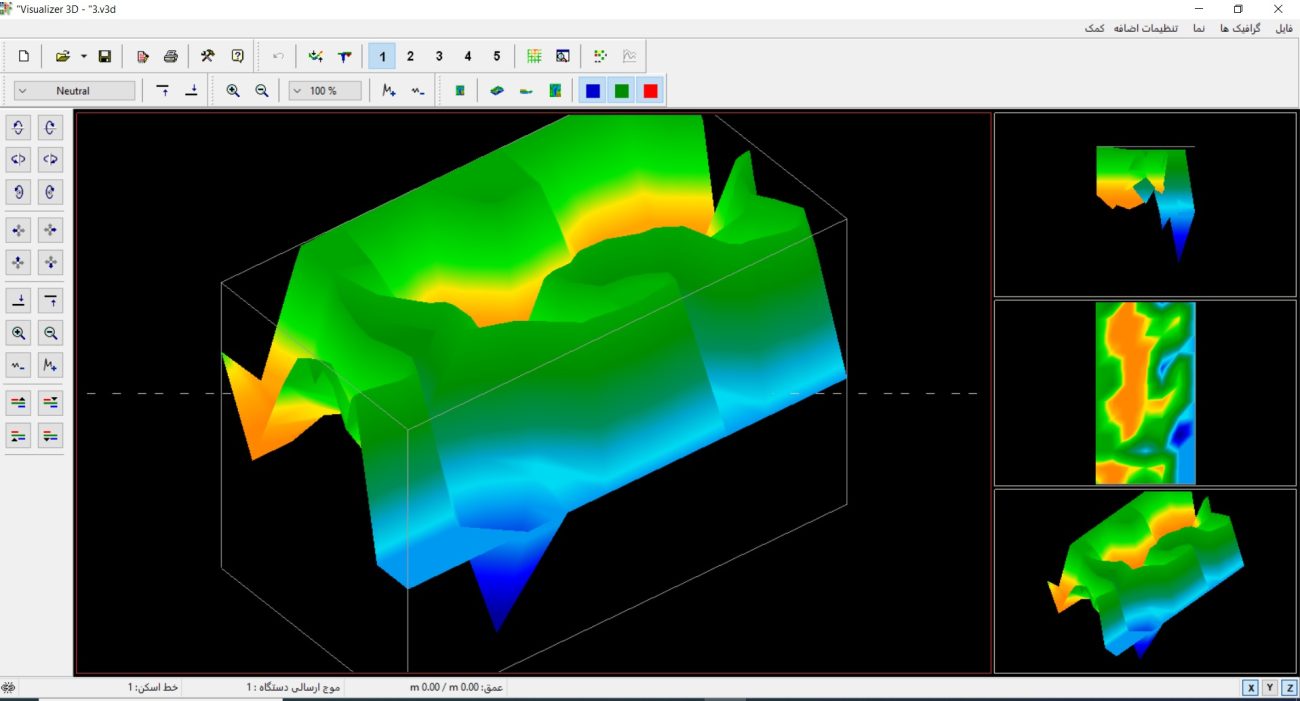Select view number 3 button
The height and width of the screenshot is (701, 1300).
(x=439, y=56)
